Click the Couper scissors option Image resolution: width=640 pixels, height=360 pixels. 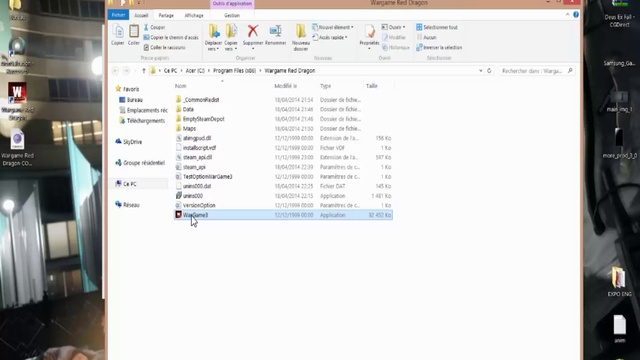click(154, 27)
